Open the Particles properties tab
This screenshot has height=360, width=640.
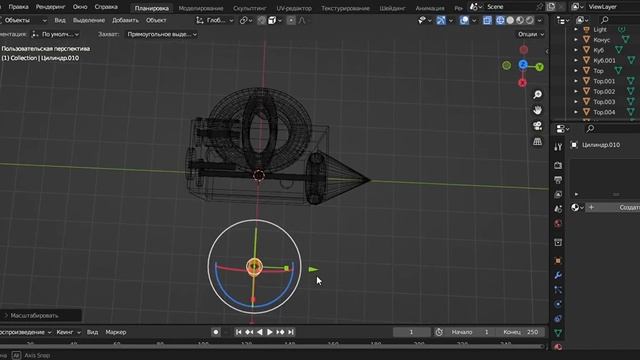(x=558, y=290)
